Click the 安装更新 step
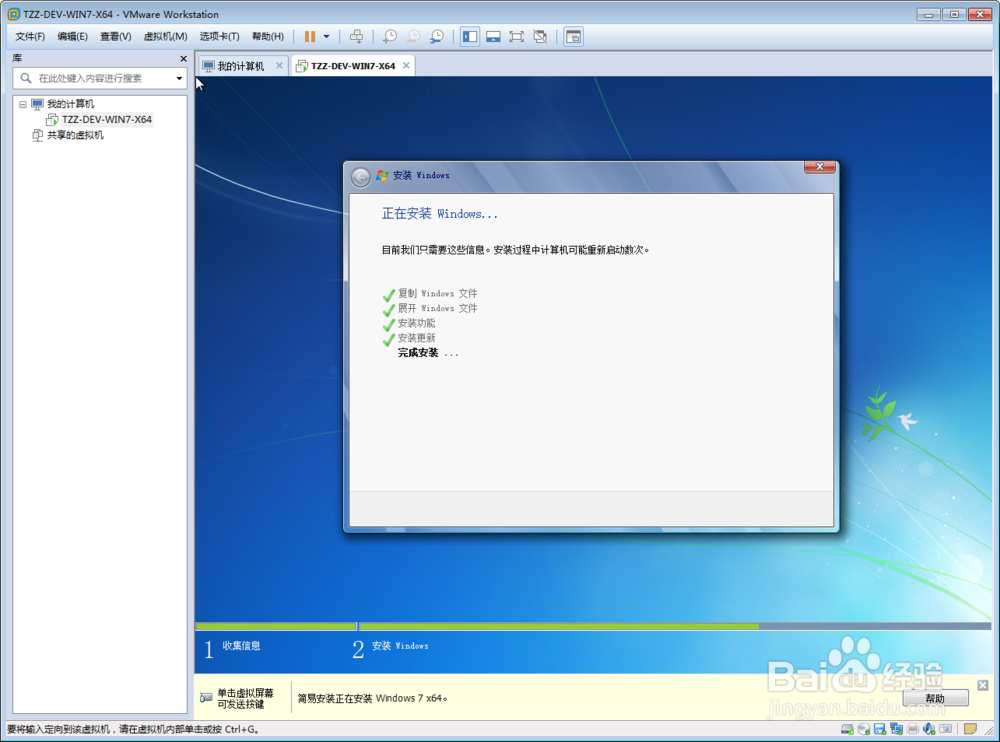 pos(416,338)
